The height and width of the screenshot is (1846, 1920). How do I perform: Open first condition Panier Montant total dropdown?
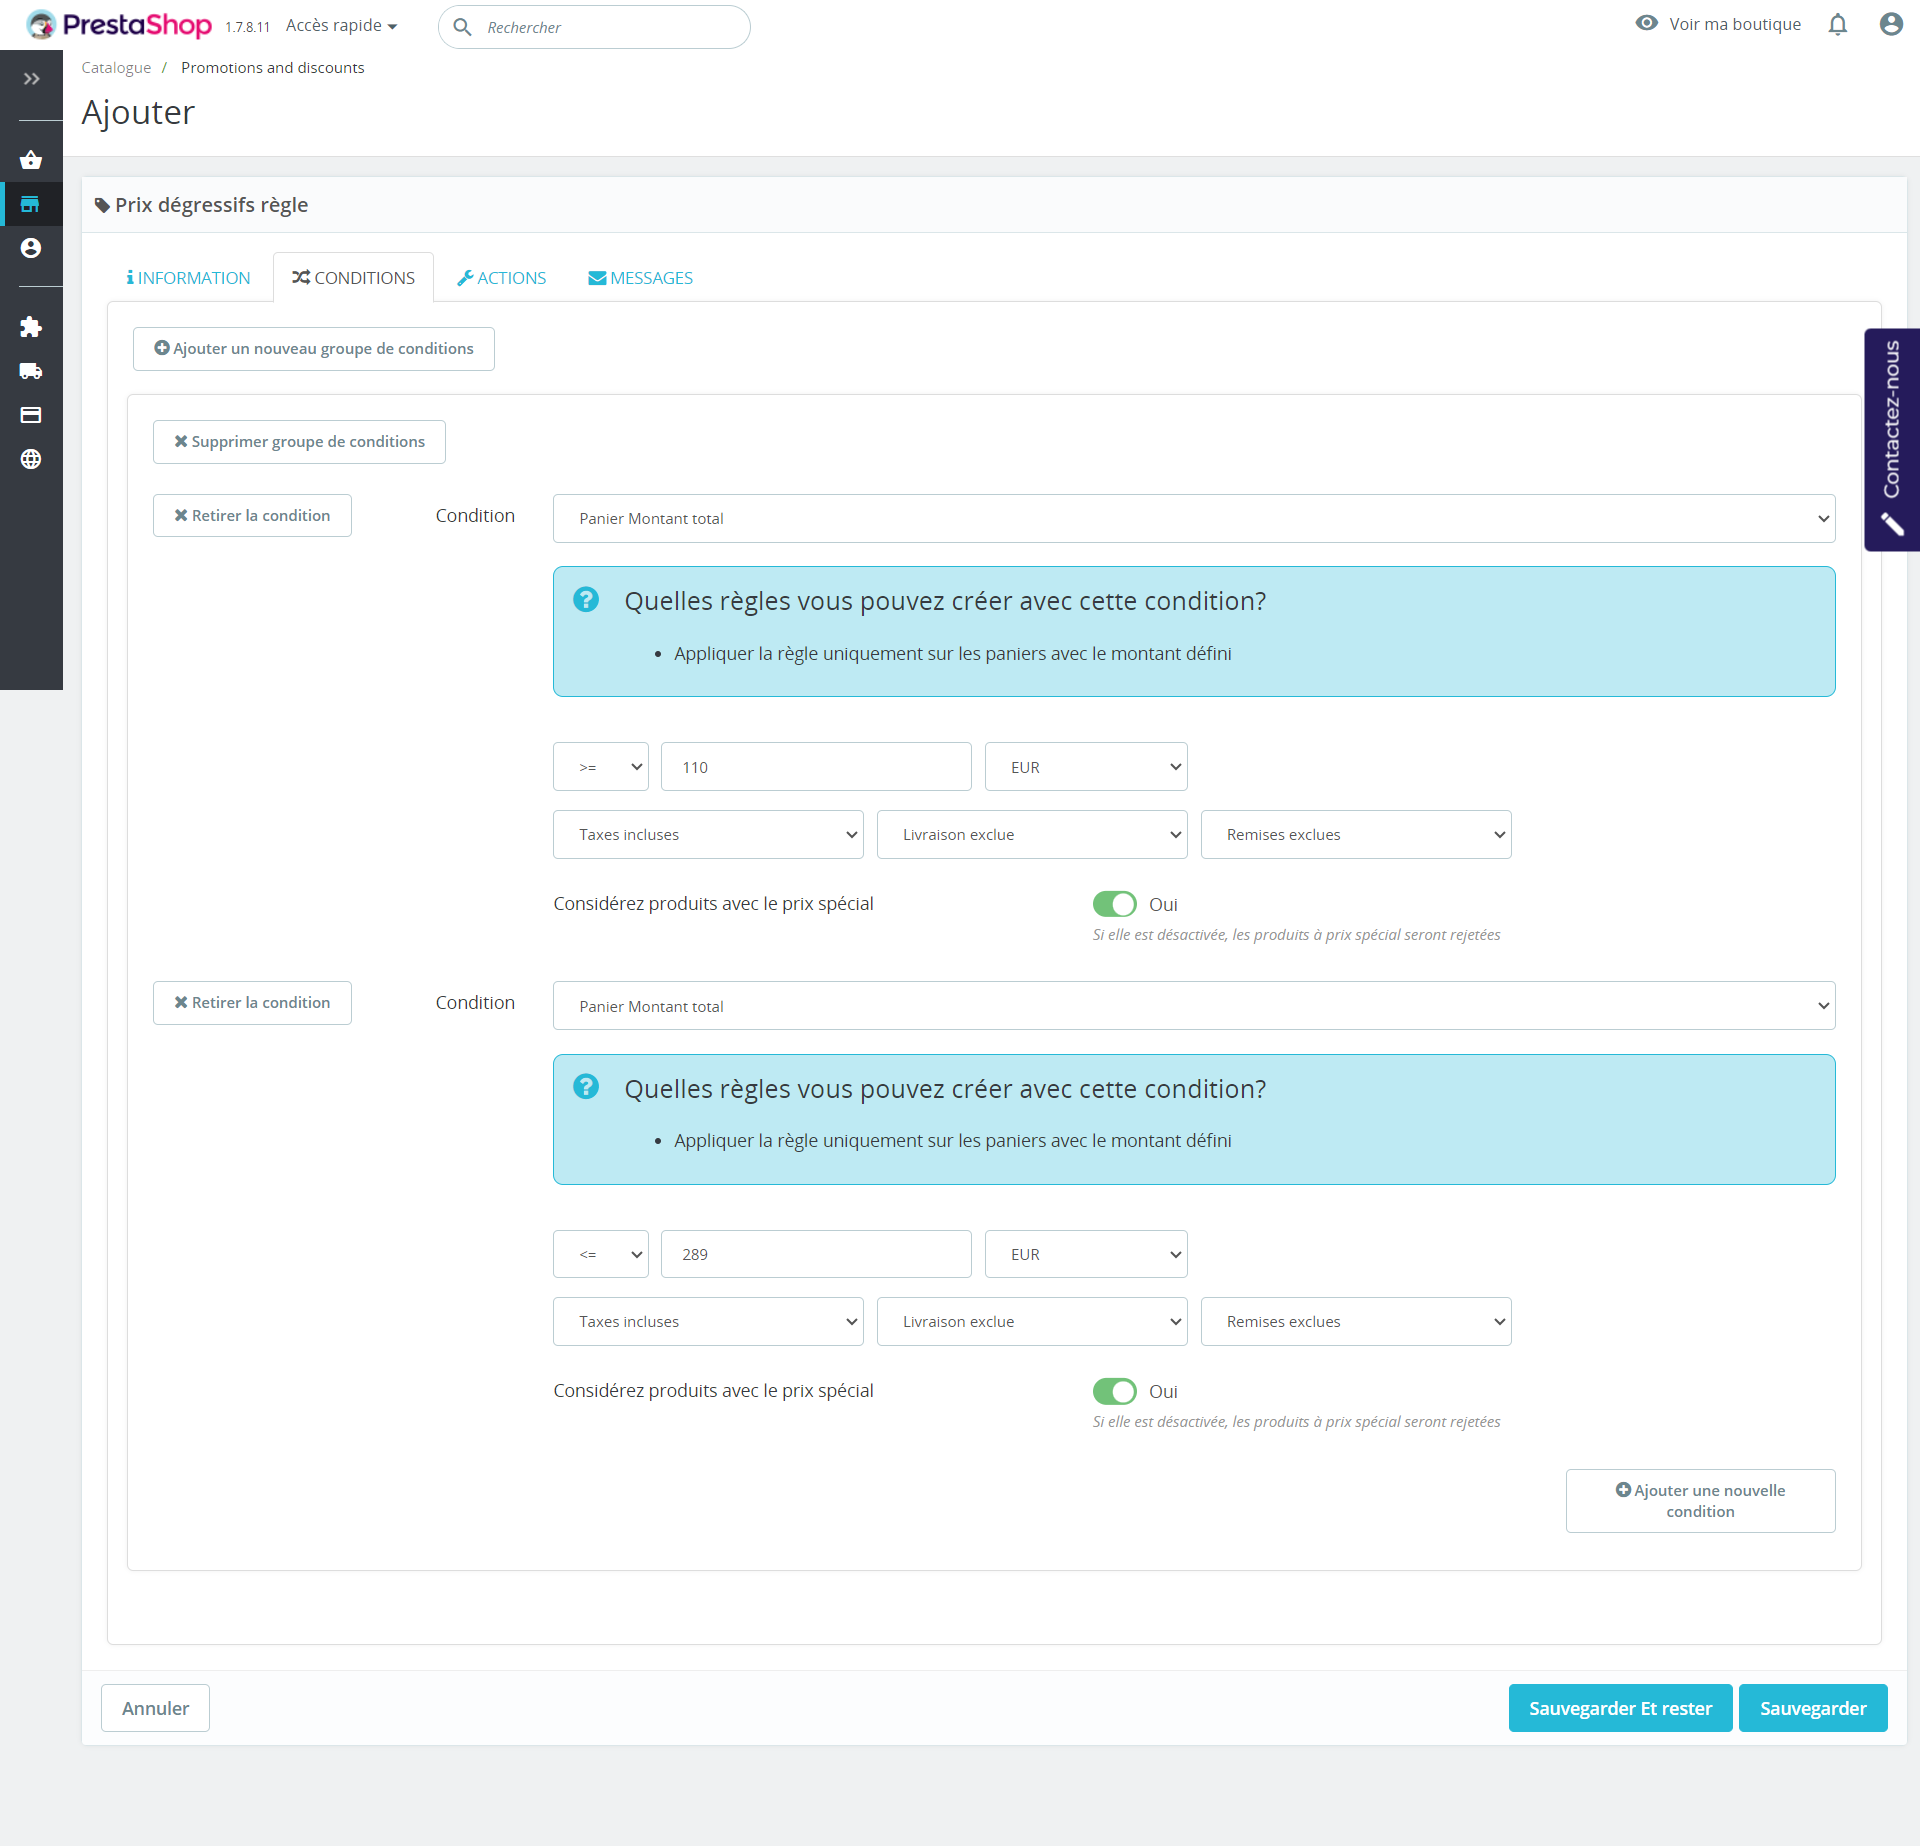[x=1193, y=518]
